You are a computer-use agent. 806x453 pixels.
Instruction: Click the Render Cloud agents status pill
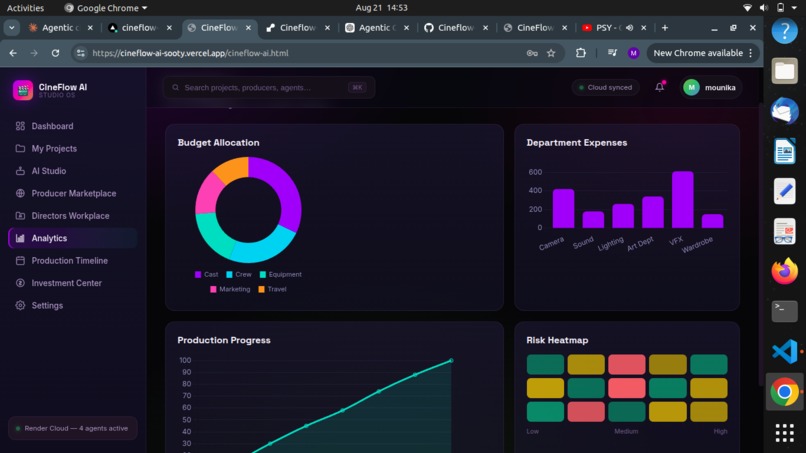[72, 428]
